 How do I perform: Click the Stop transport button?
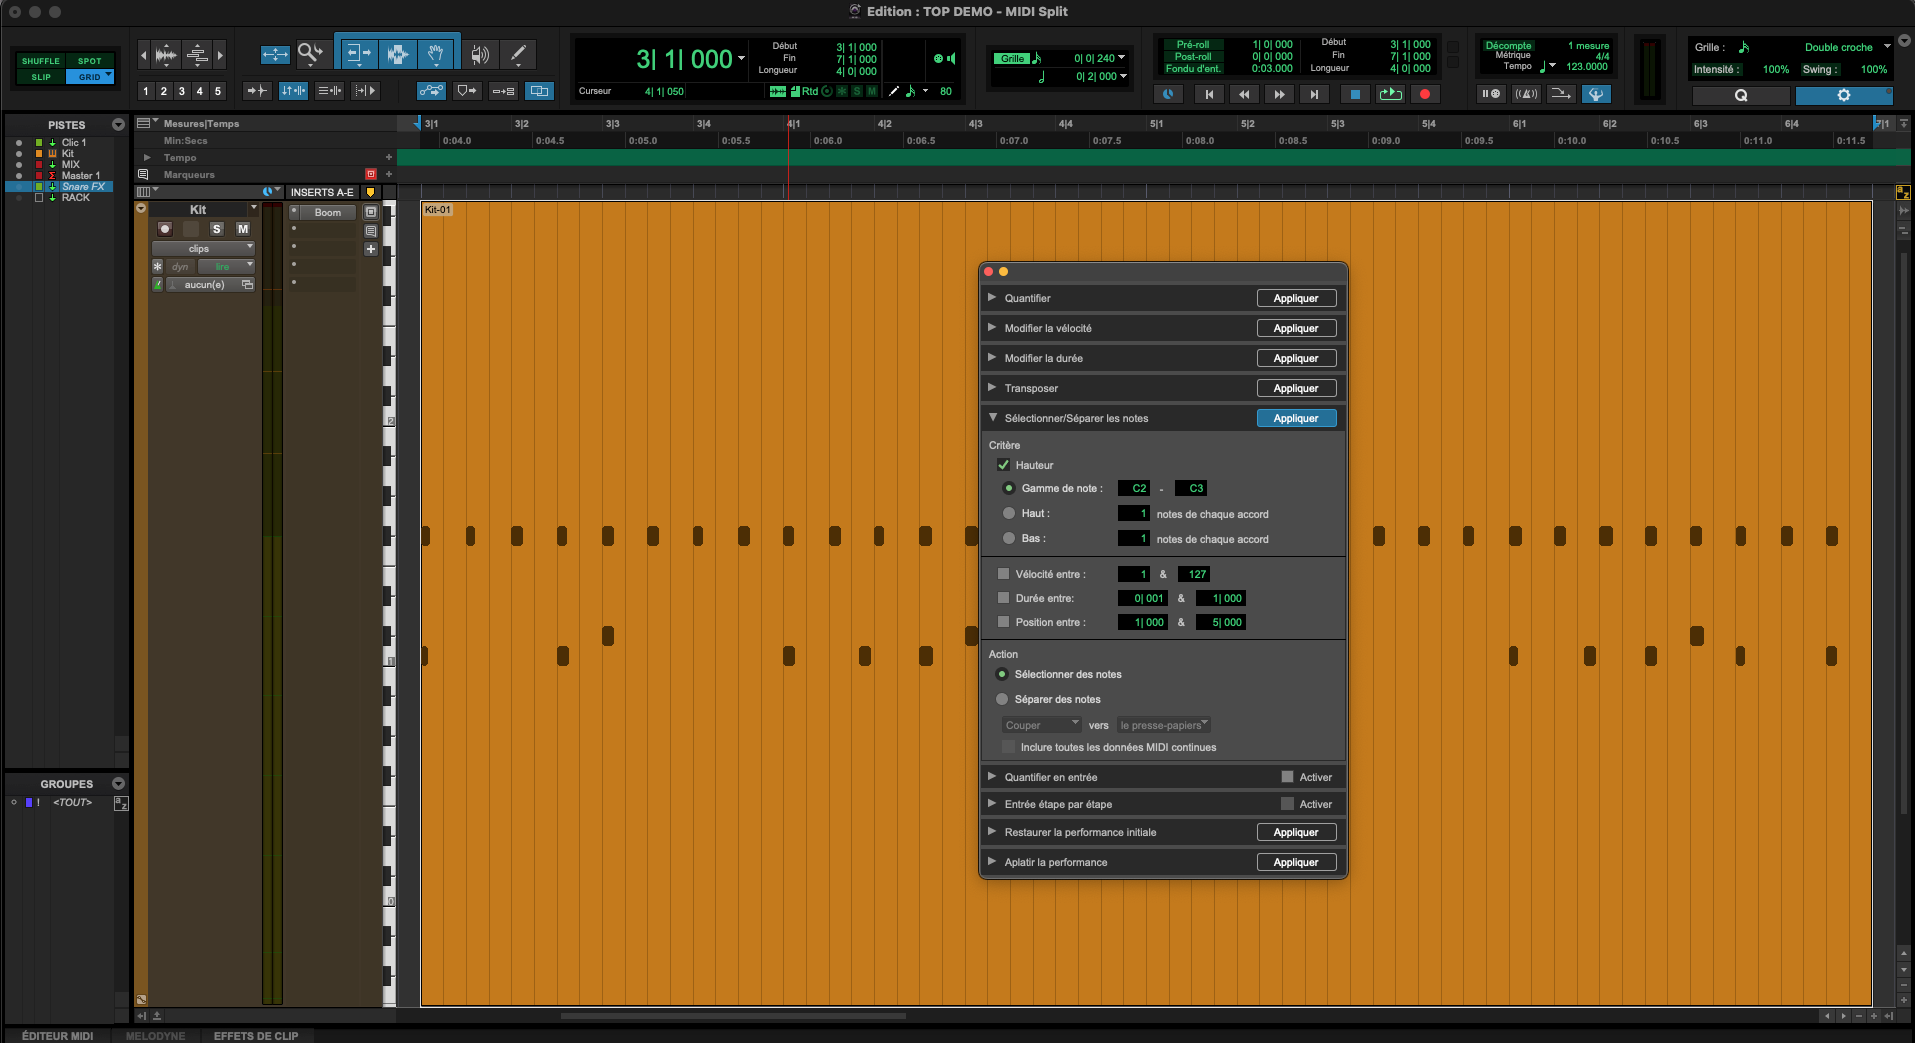coord(1355,94)
